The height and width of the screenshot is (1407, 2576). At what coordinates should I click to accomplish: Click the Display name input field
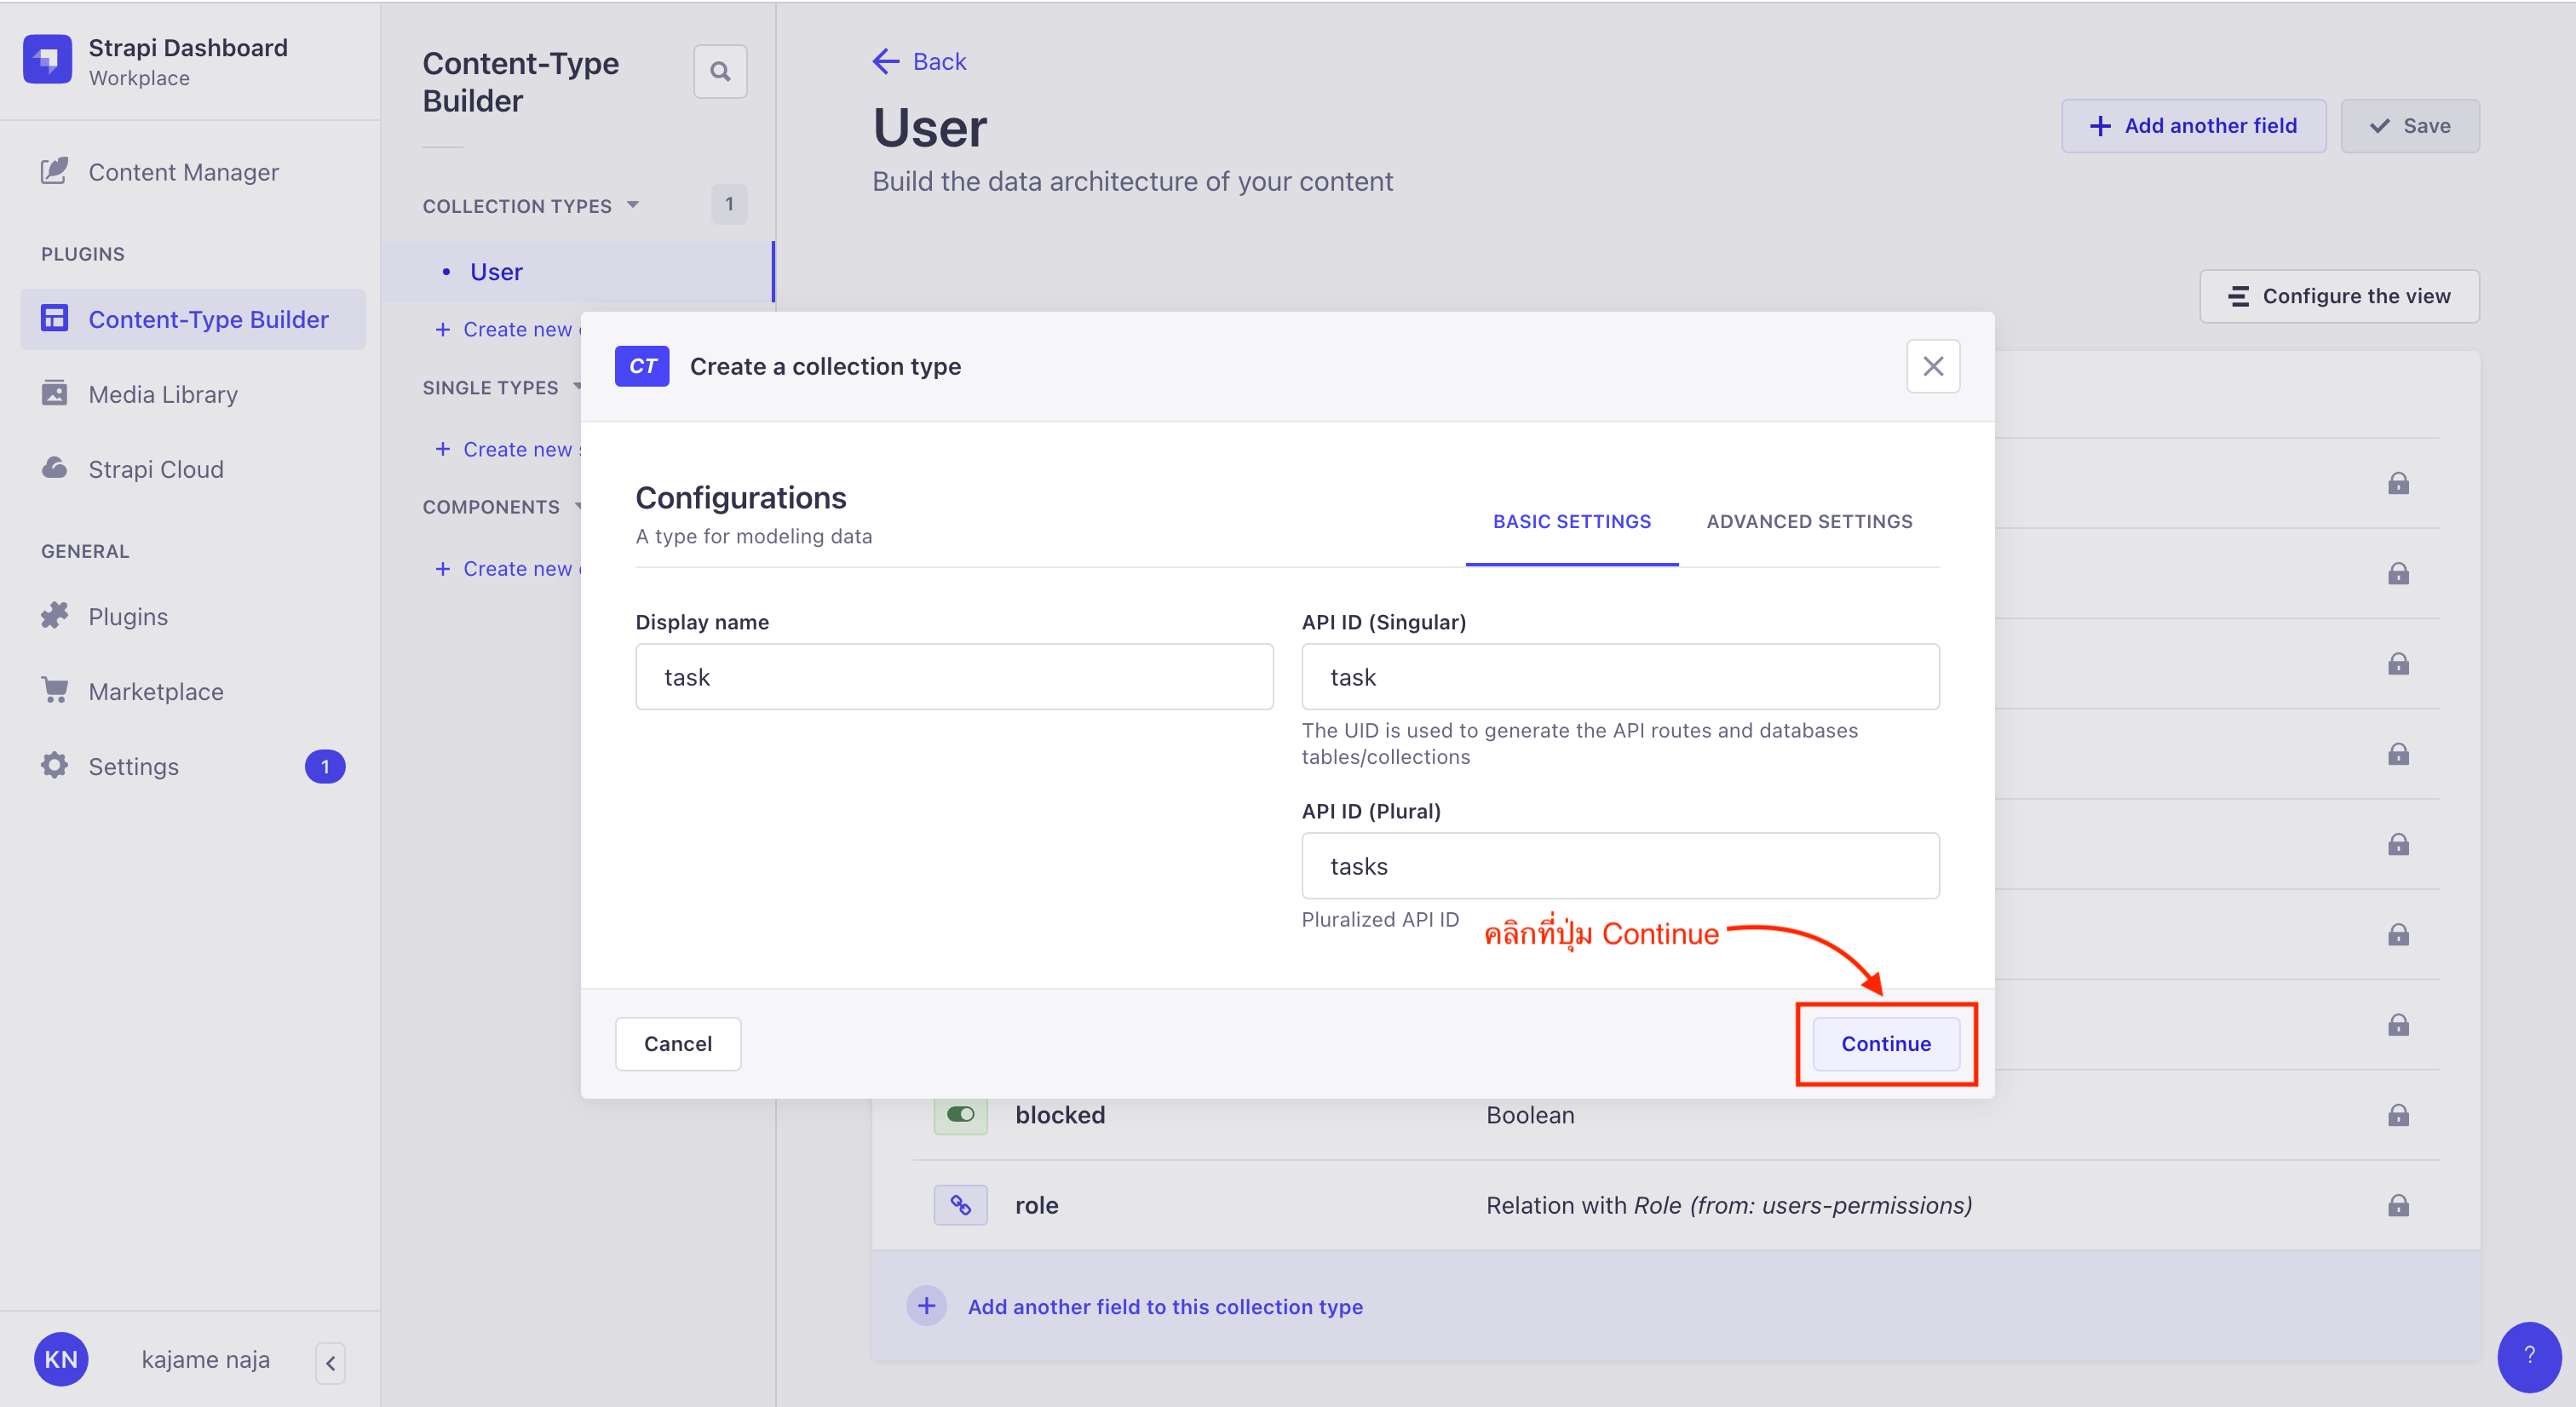[x=955, y=675]
